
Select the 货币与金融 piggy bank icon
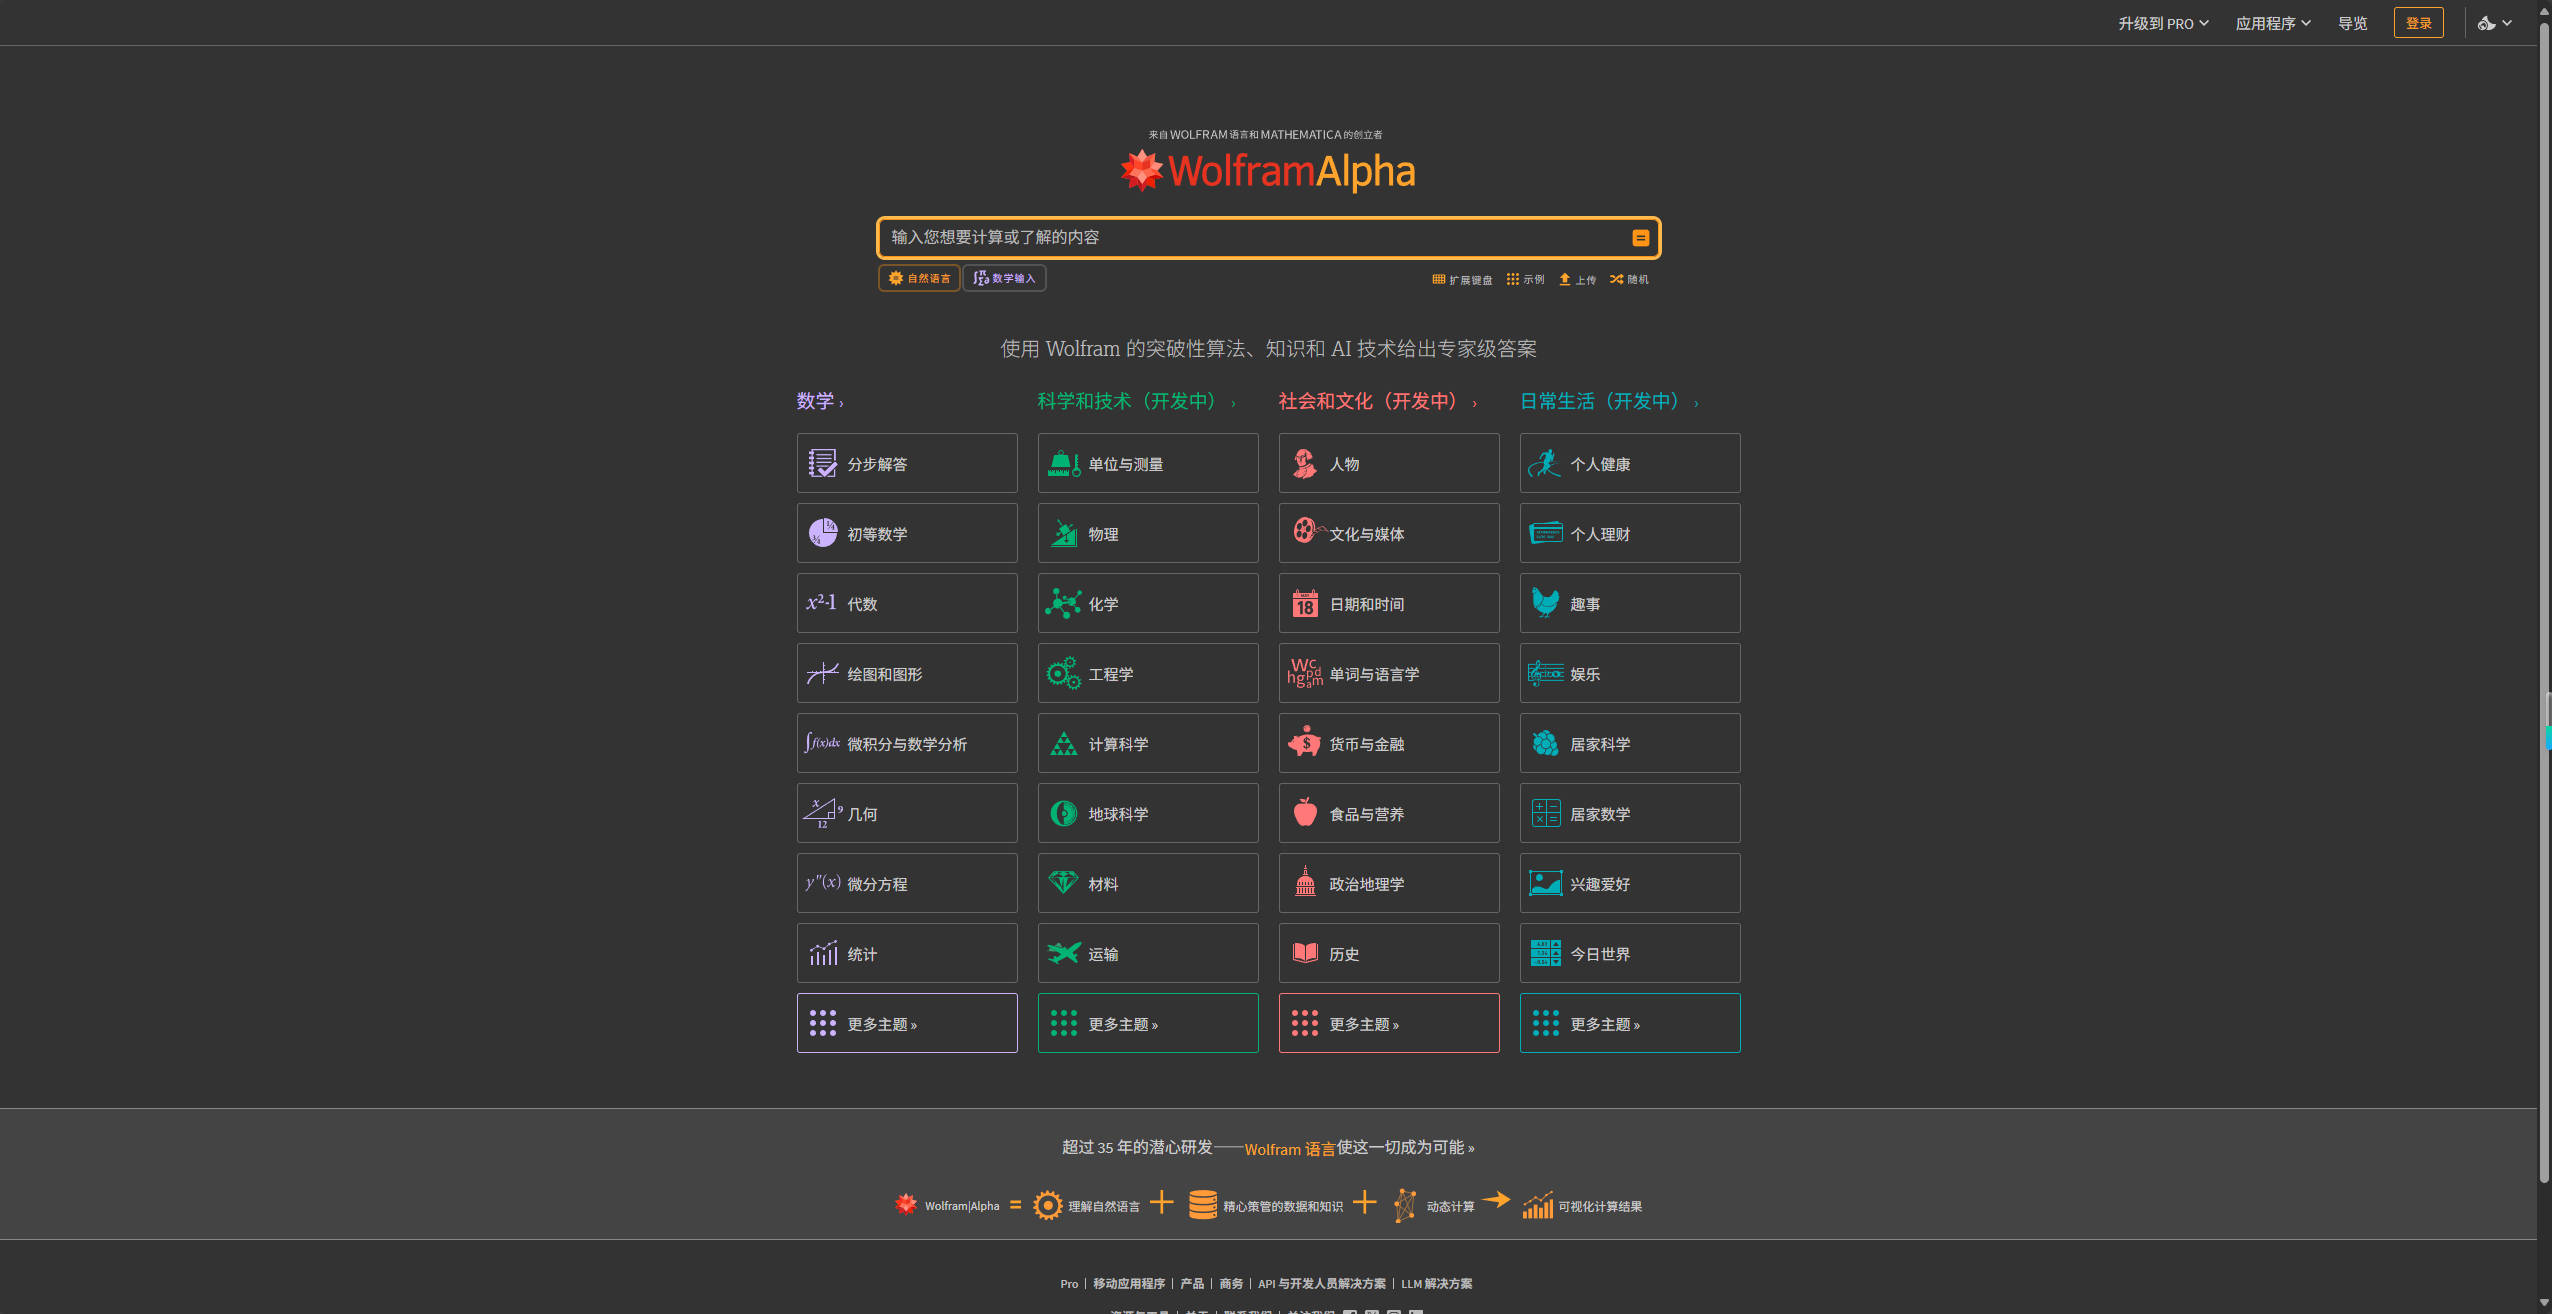tap(1304, 742)
